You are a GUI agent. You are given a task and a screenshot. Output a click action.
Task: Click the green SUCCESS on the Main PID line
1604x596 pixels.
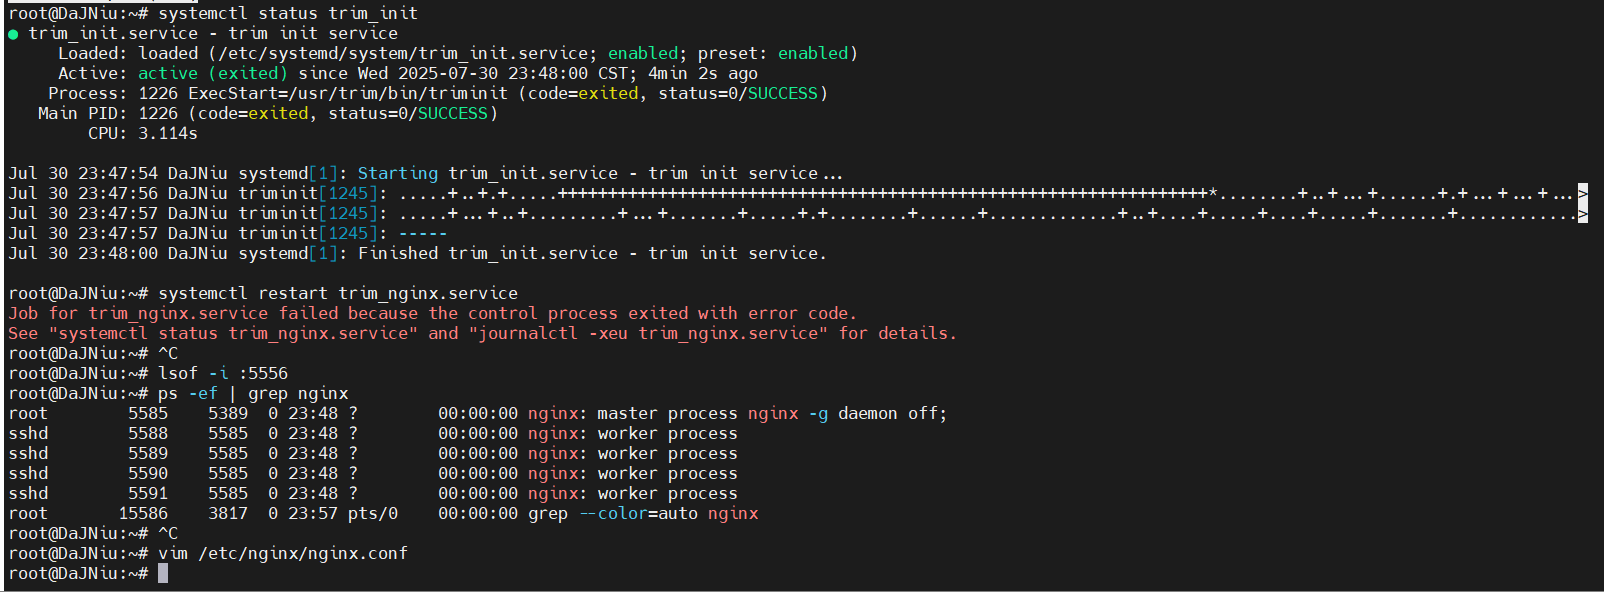coord(453,113)
